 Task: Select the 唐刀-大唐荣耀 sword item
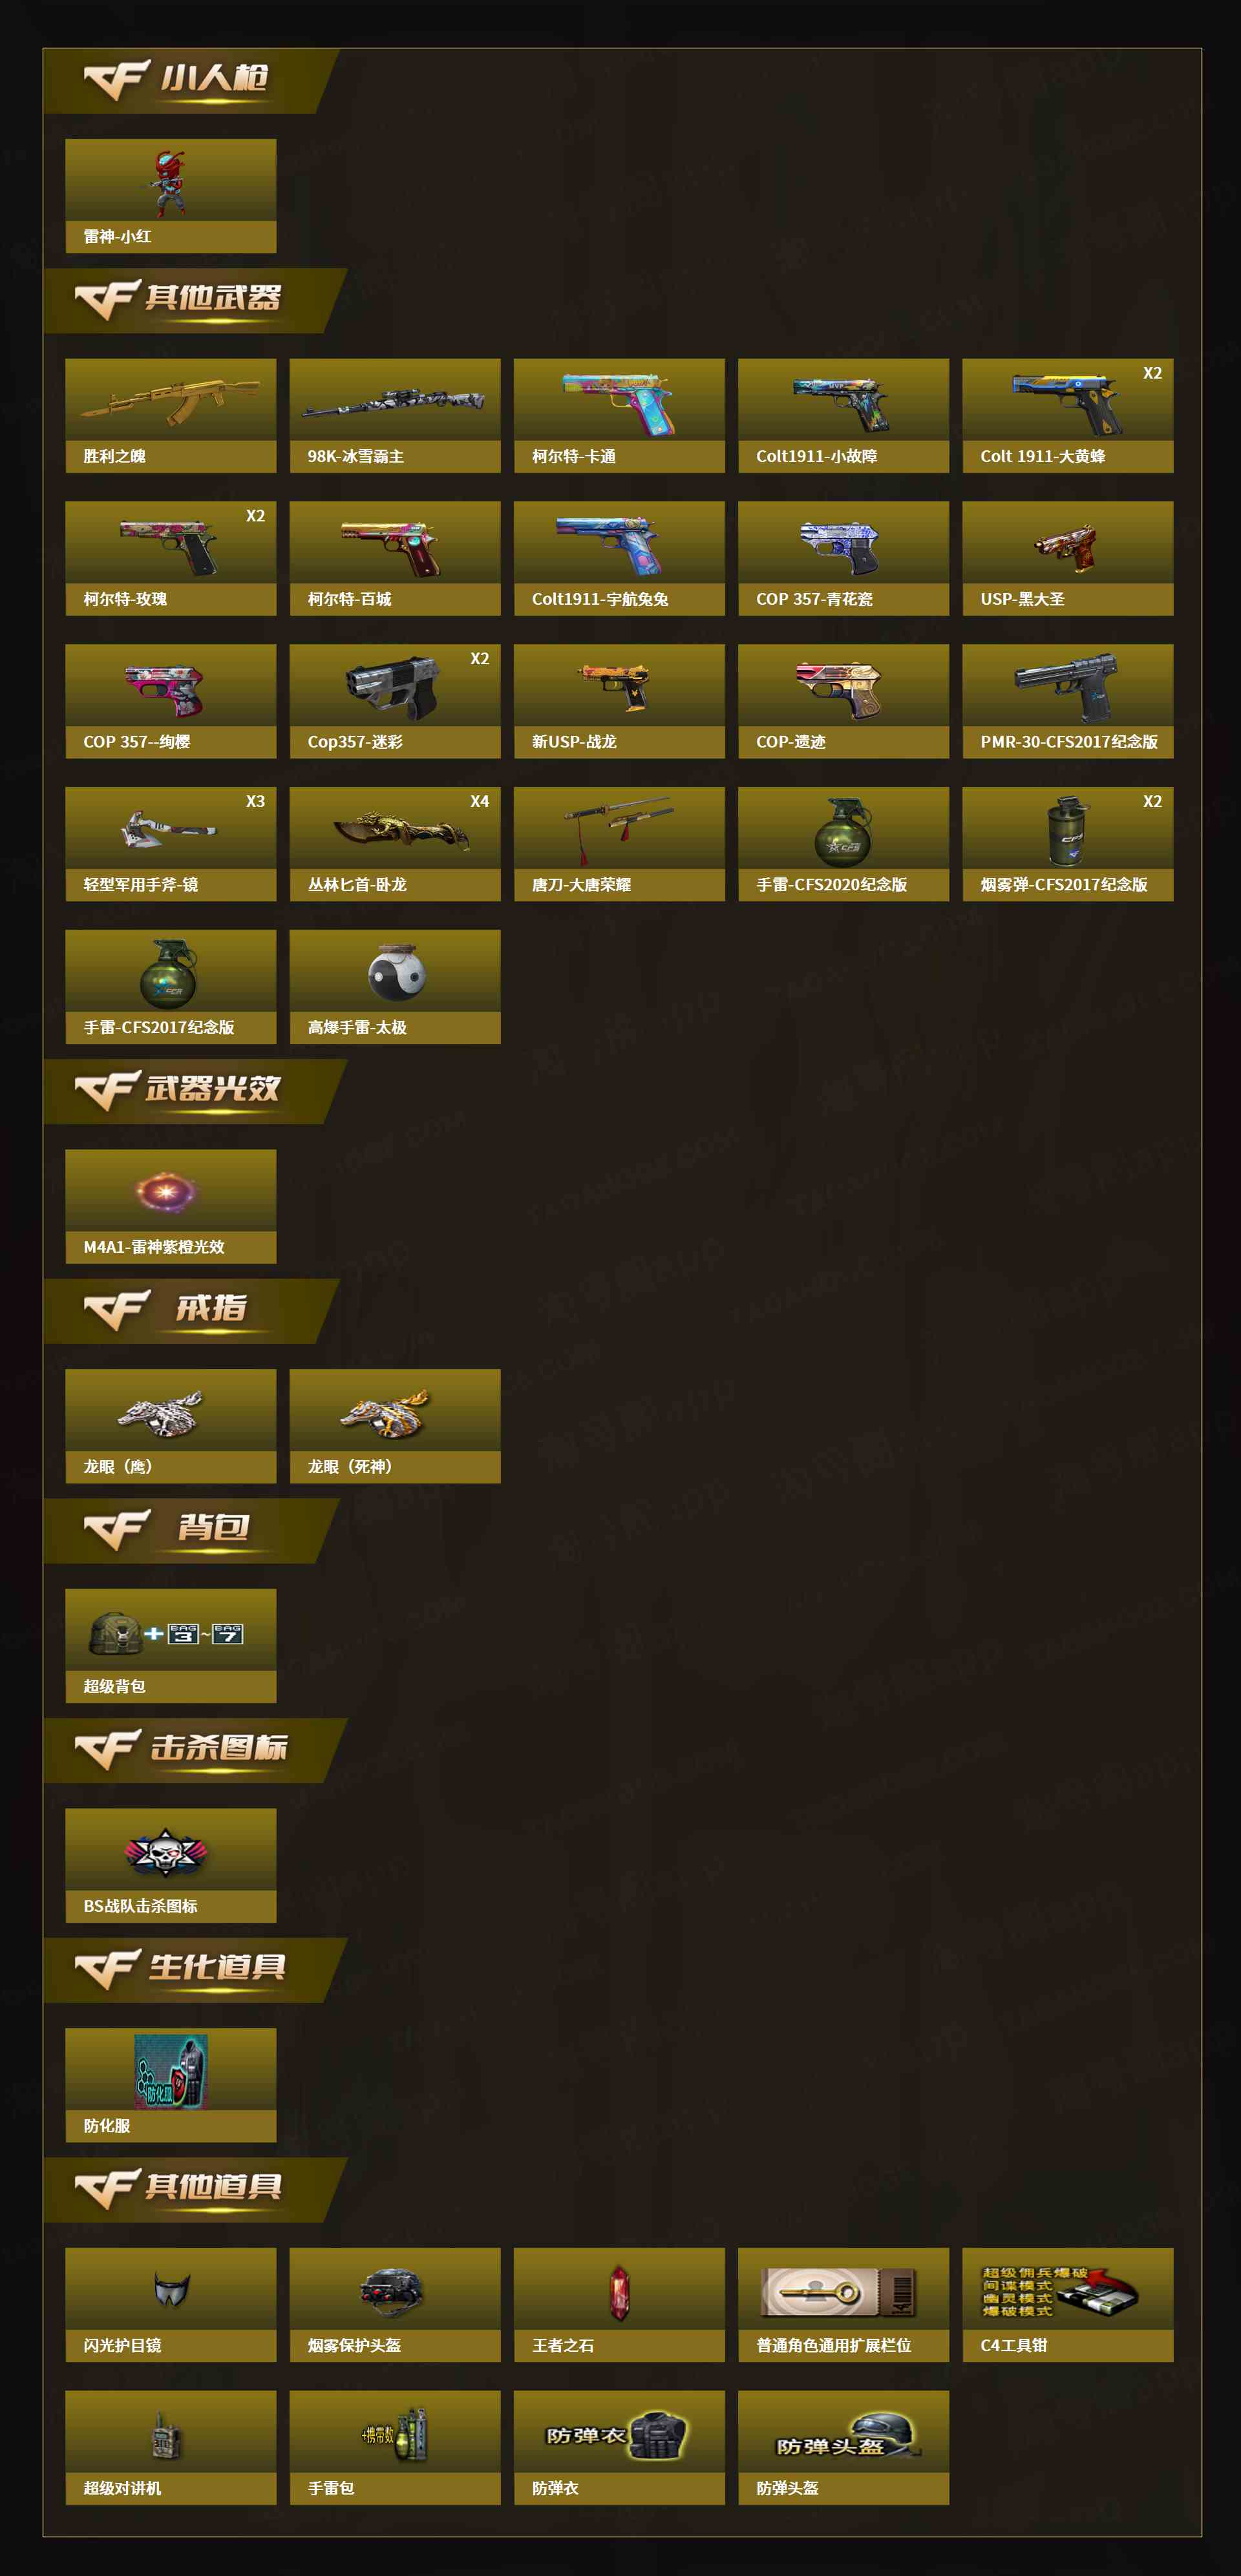(619, 844)
